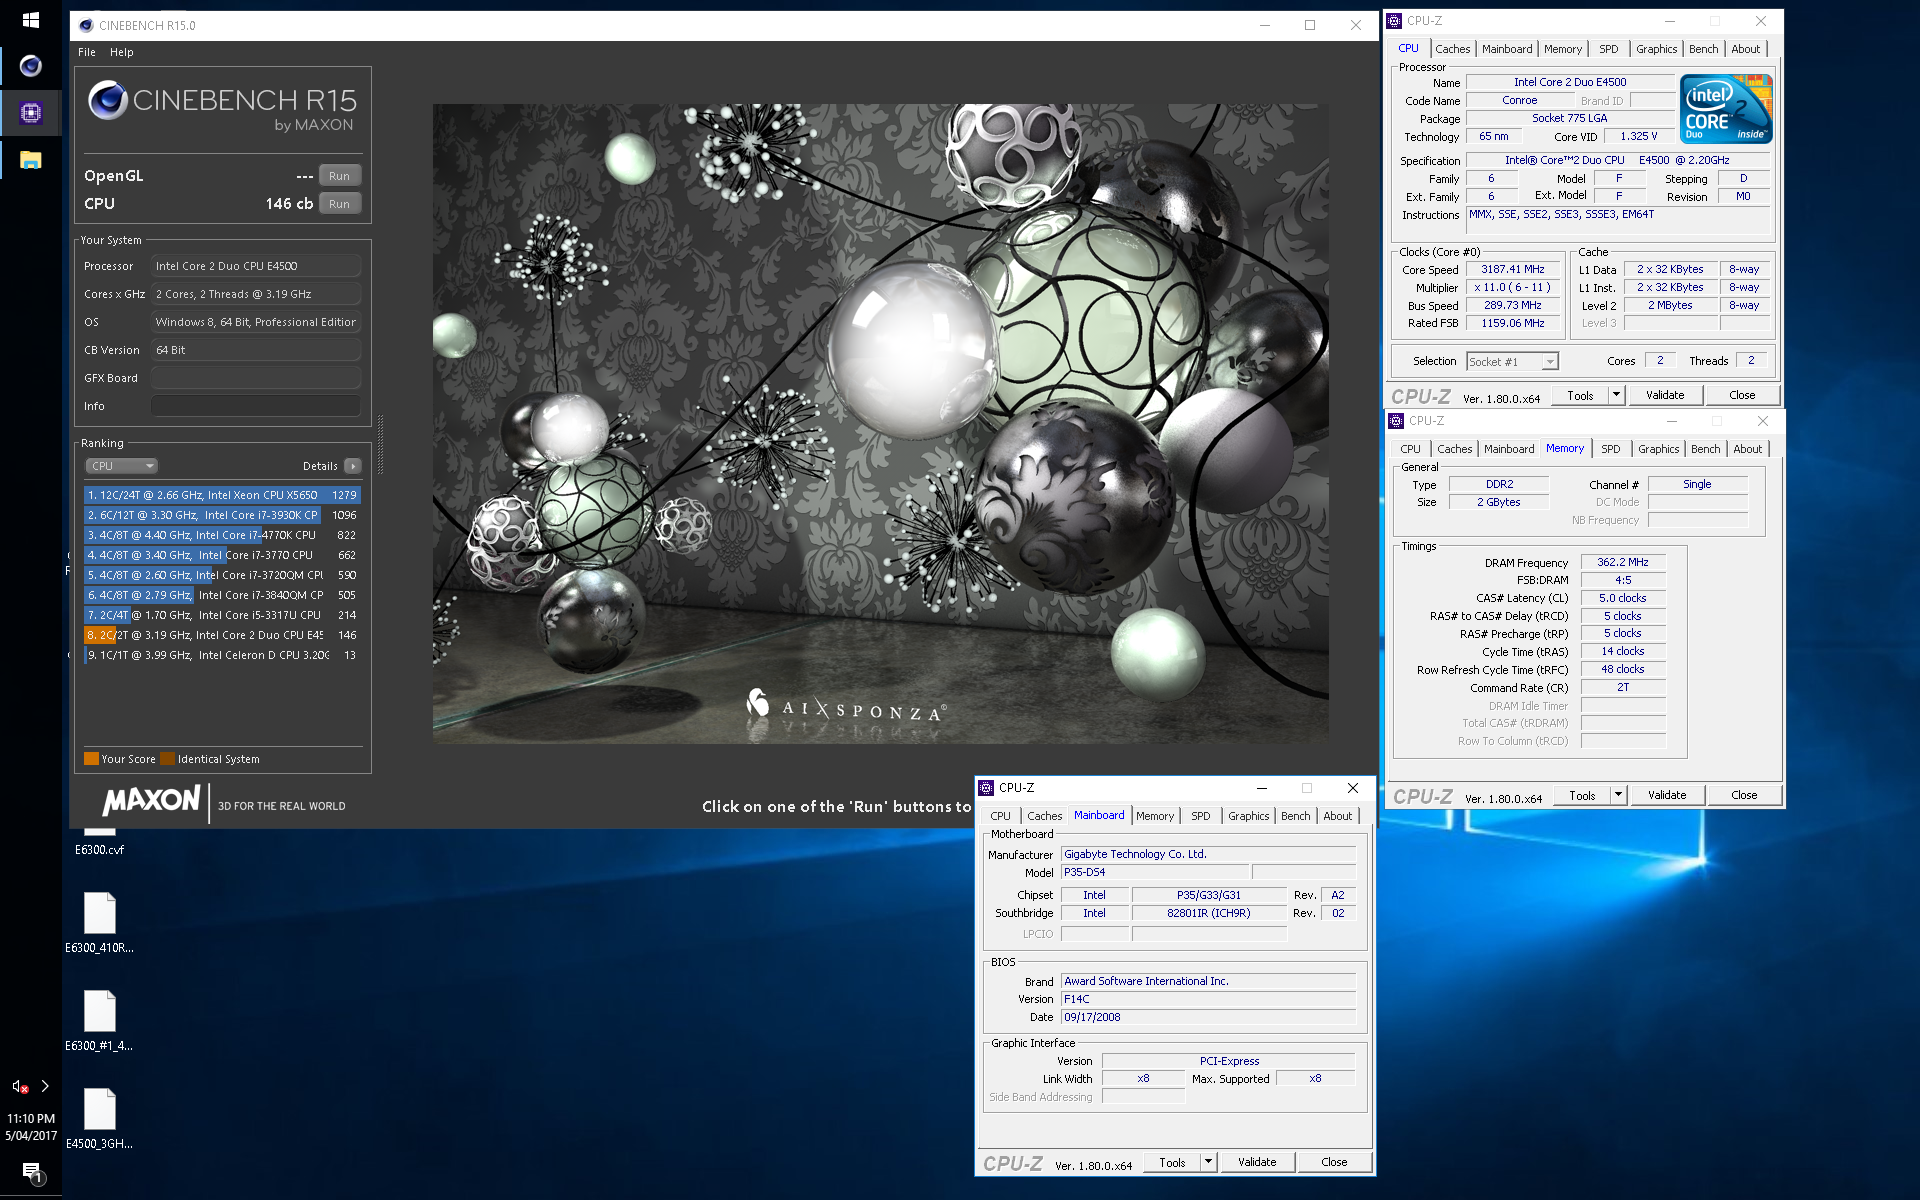Open Cinebench from the taskbar
Viewport: 1920px width, 1200px height.
[x=31, y=66]
